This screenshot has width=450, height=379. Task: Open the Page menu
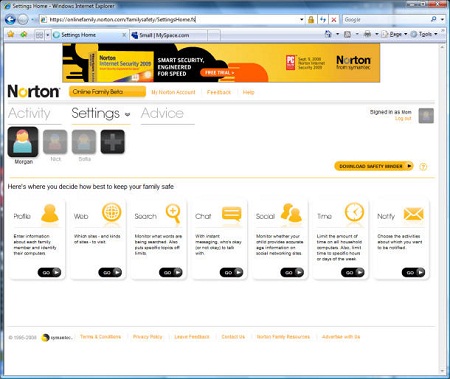(x=394, y=34)
